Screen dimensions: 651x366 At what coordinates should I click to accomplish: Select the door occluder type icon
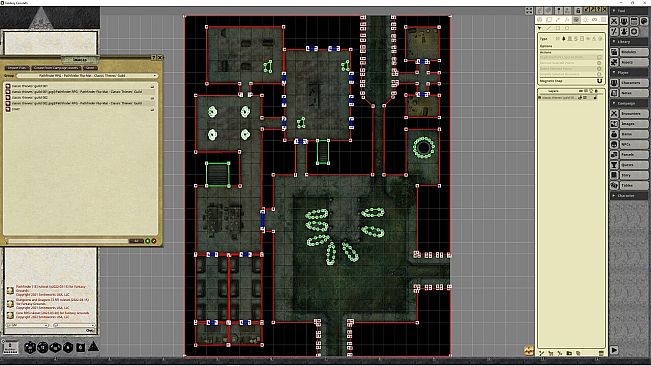(570, 39)
